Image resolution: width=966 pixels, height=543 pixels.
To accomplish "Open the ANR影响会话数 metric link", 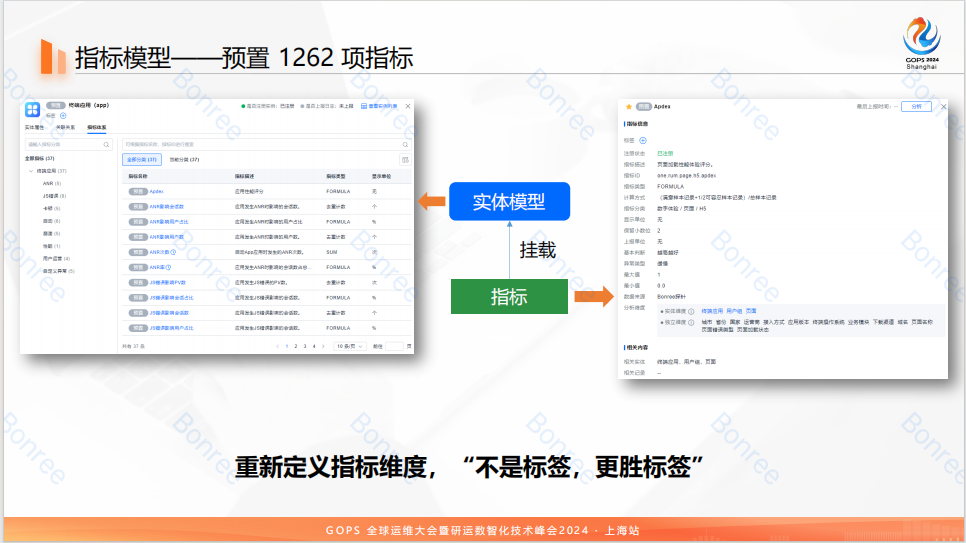I will 166,206.
